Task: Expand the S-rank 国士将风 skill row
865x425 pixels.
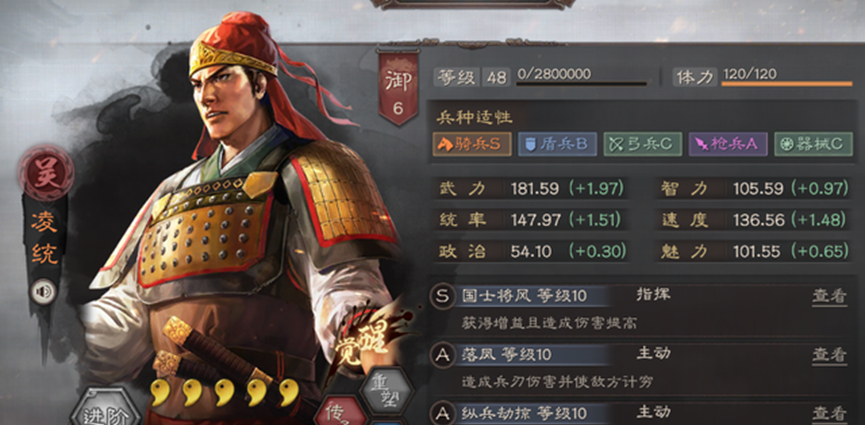Action: [641, 310]
